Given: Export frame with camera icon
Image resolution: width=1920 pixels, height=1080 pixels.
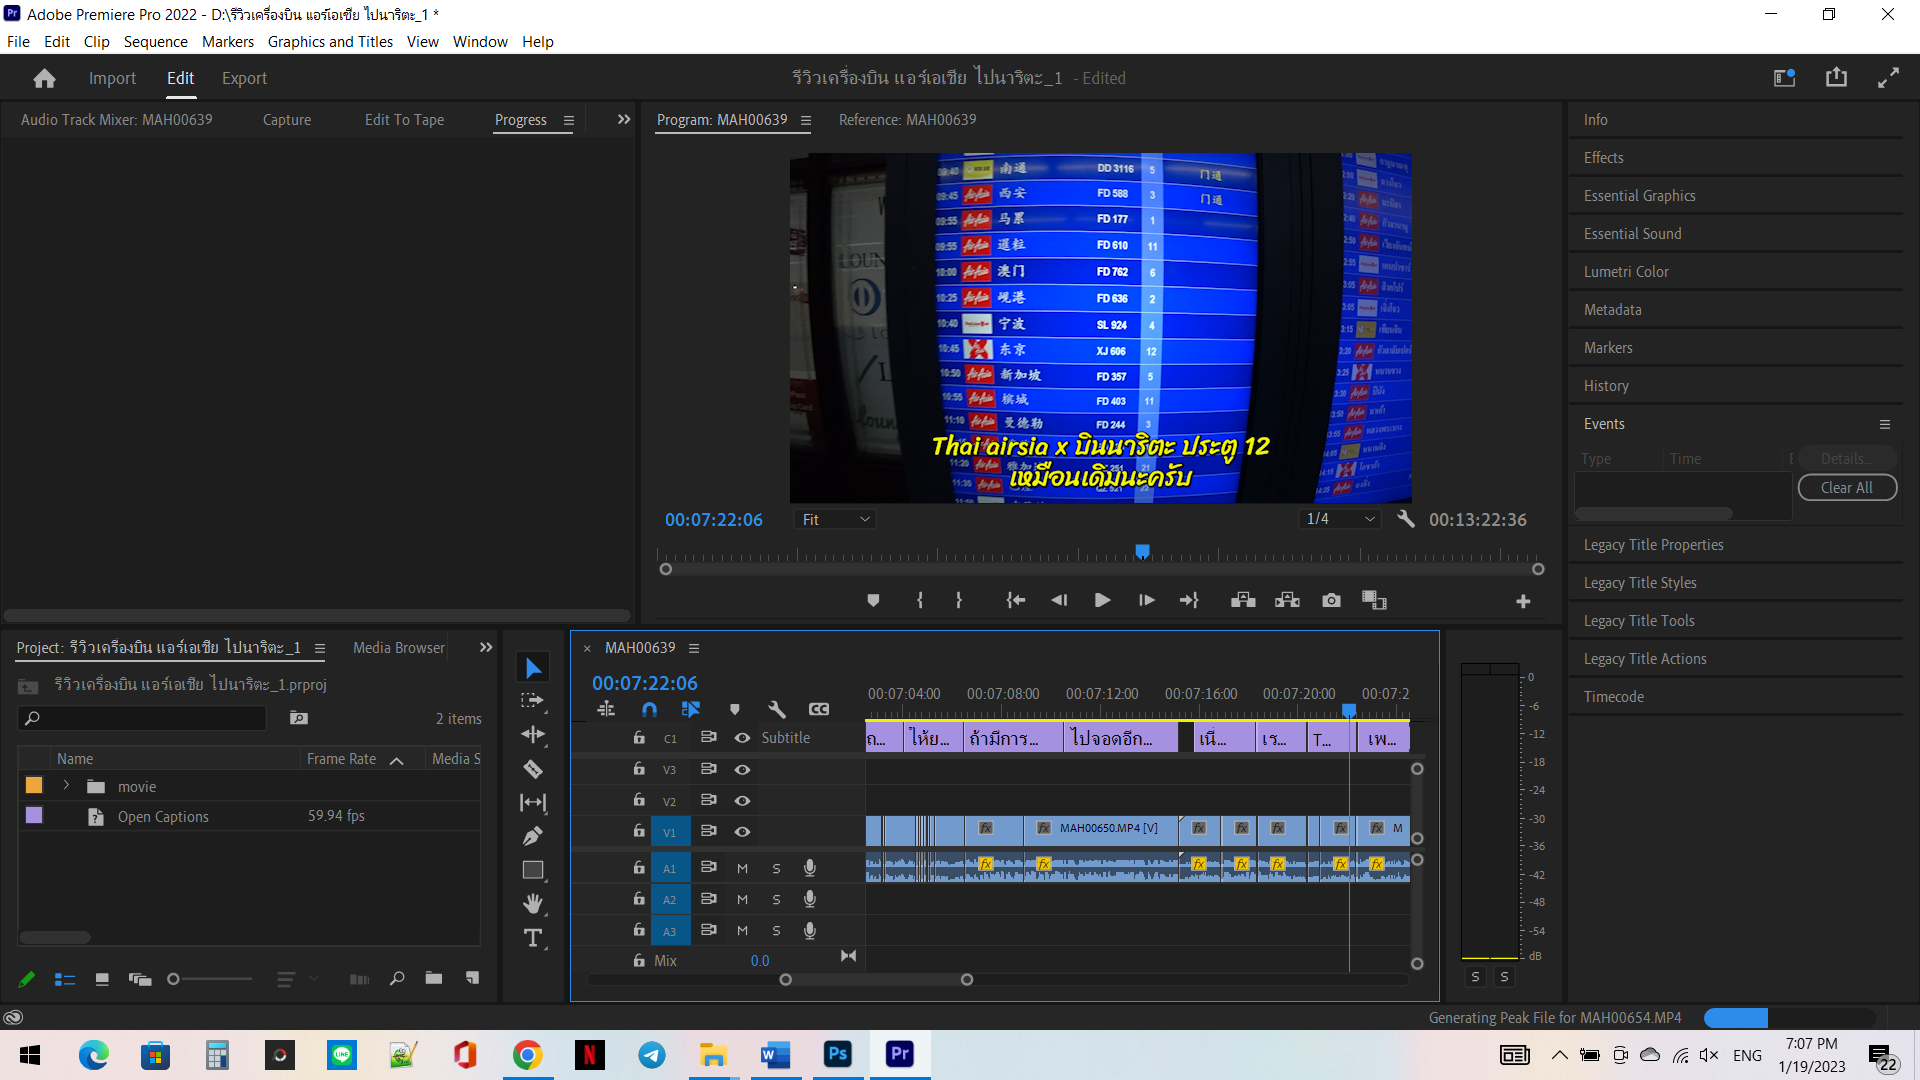Looking at the screenshot, I should click(1331, 600).
